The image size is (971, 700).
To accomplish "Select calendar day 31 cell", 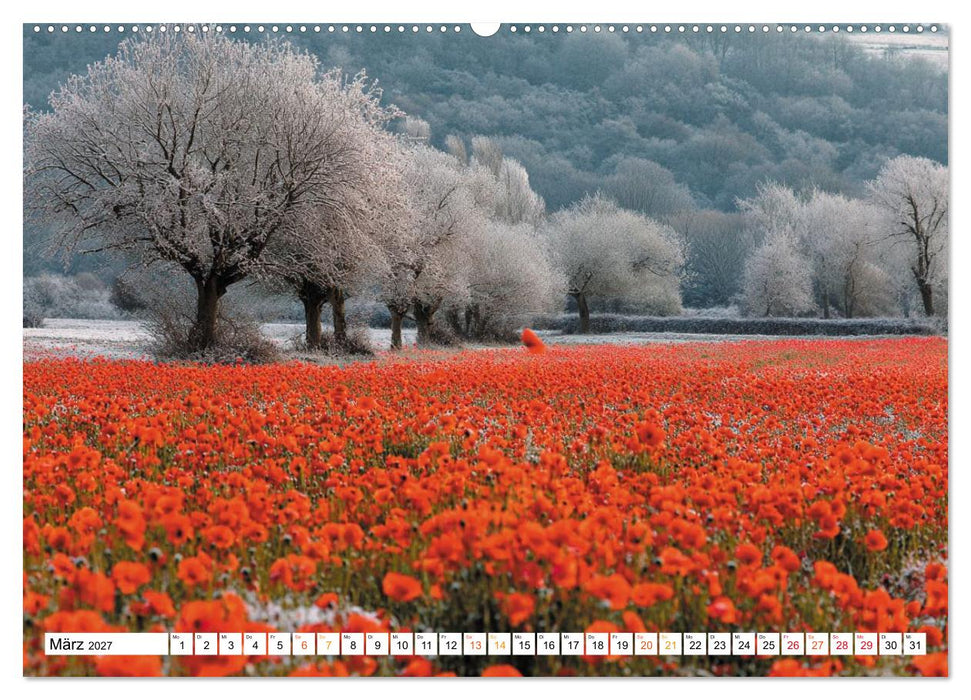I will click(915, 644).
